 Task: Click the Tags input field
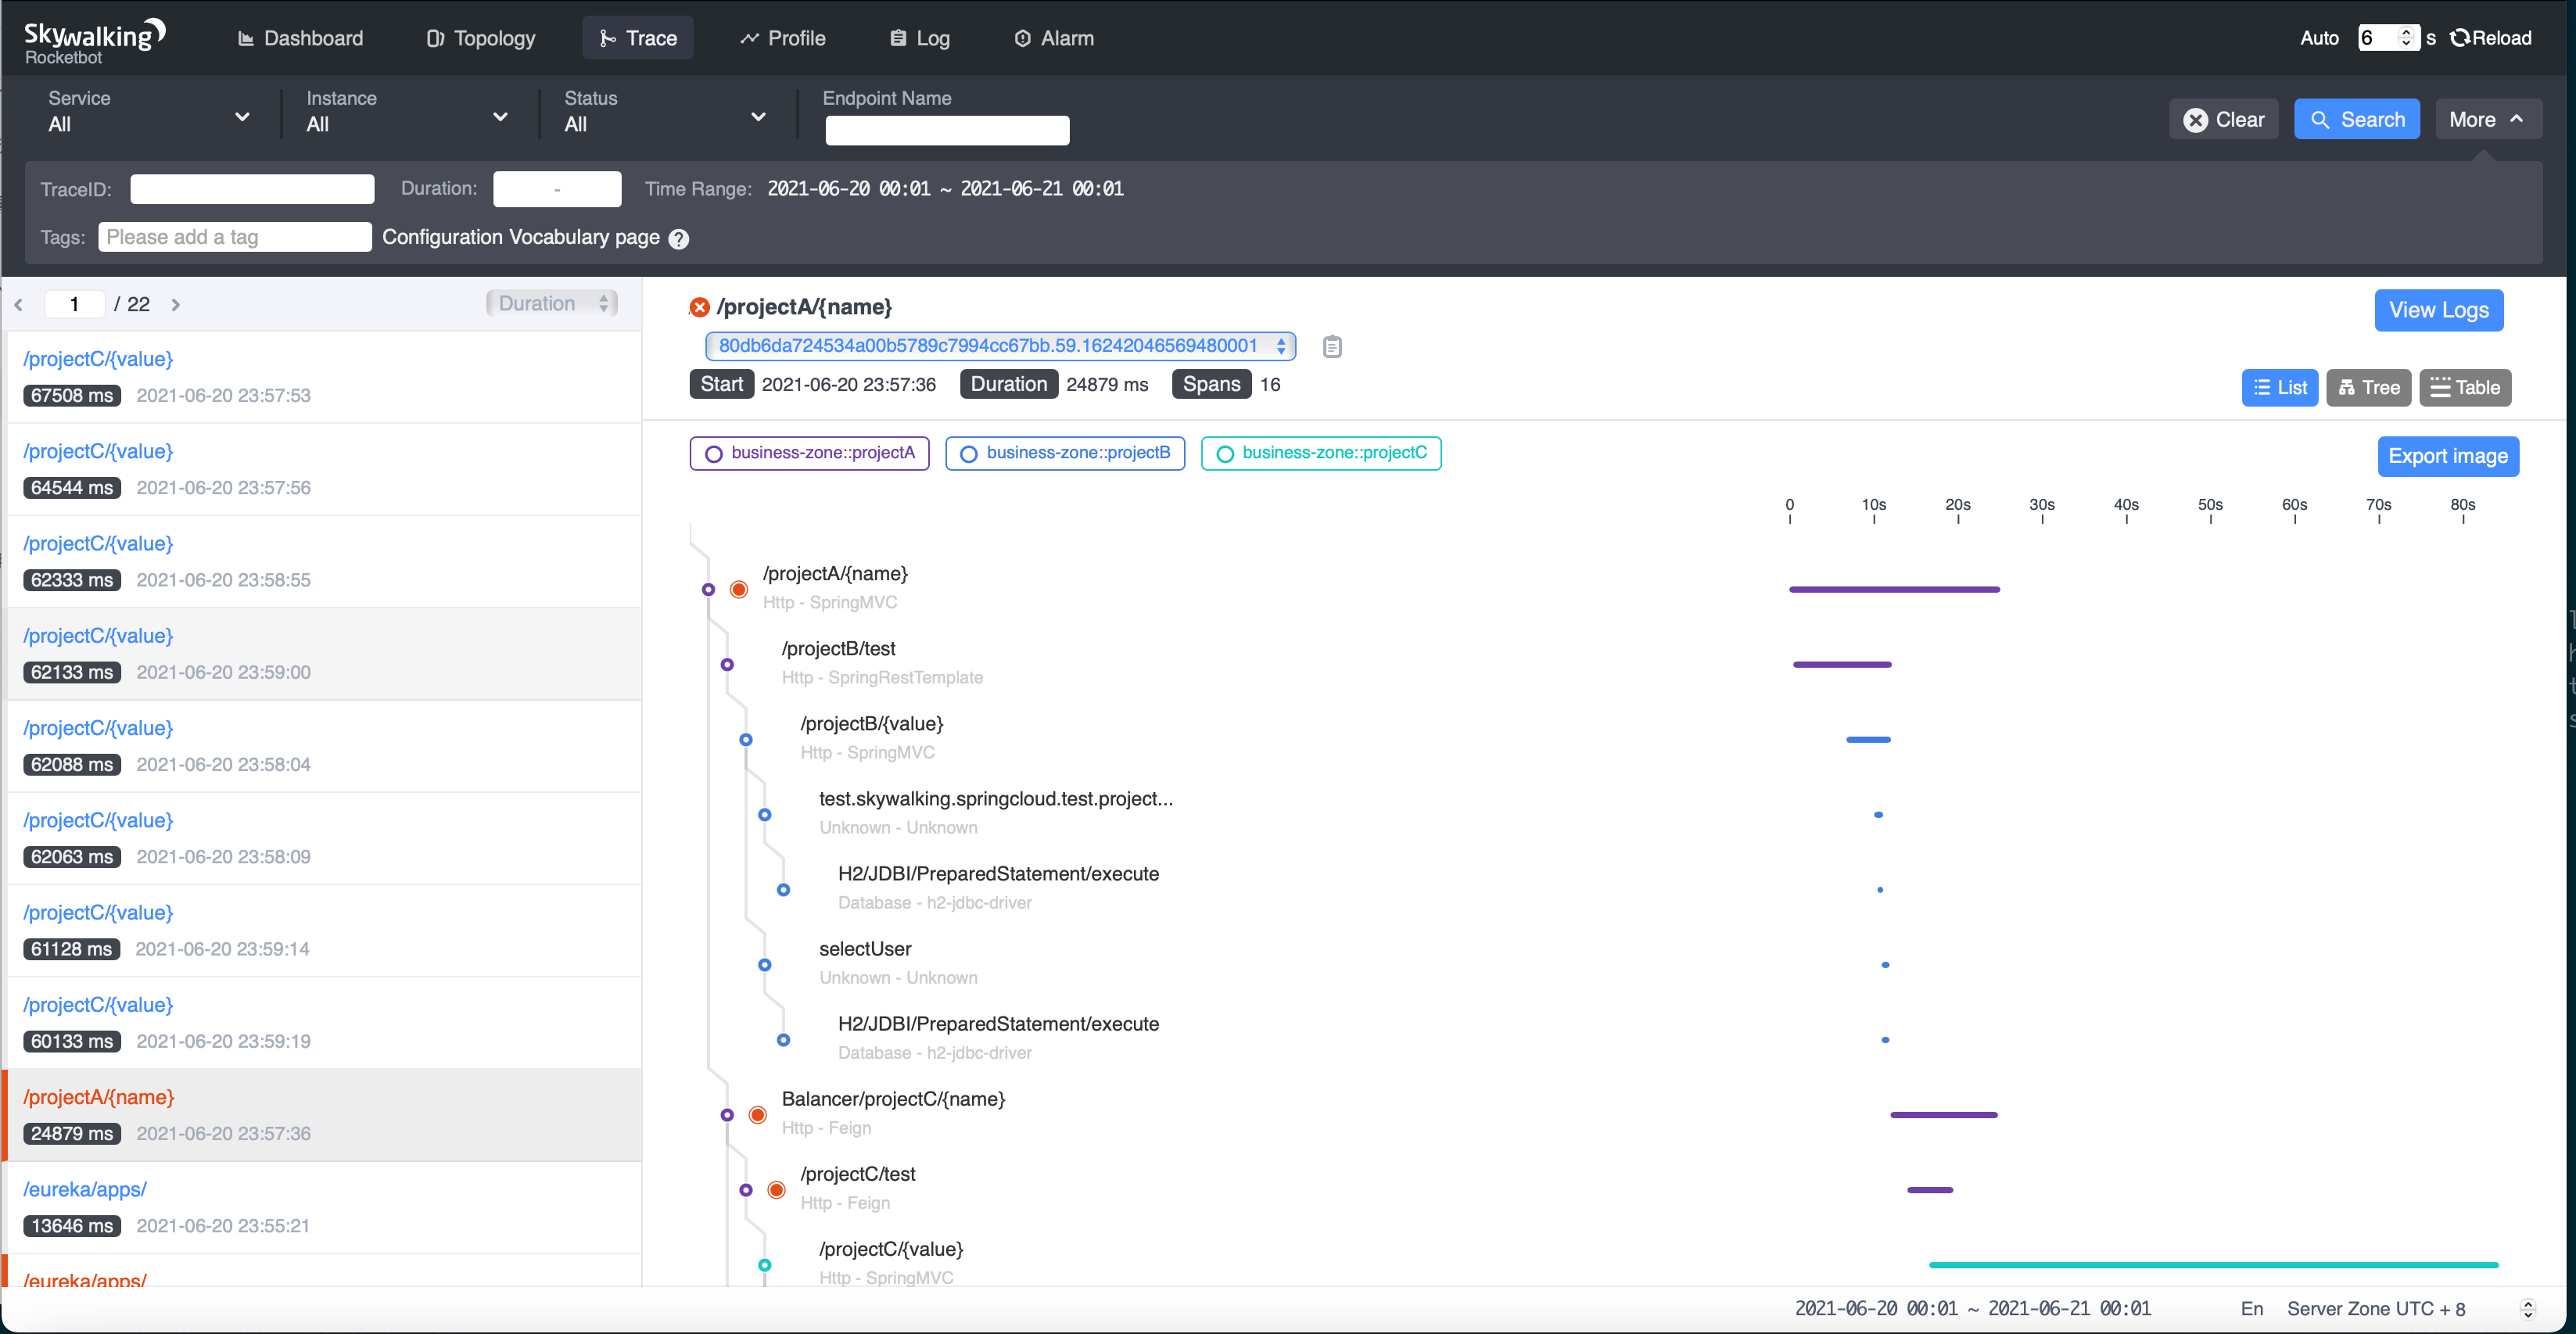(235, 237)
